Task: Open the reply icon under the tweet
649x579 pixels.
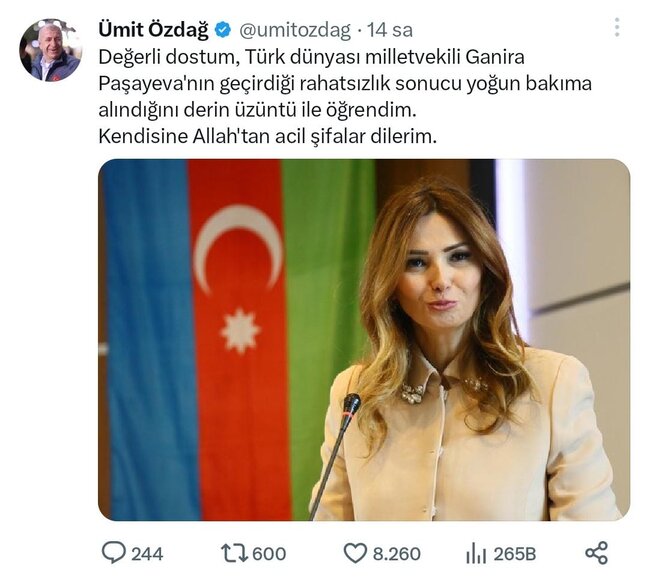Action: [x=113, y=552]
